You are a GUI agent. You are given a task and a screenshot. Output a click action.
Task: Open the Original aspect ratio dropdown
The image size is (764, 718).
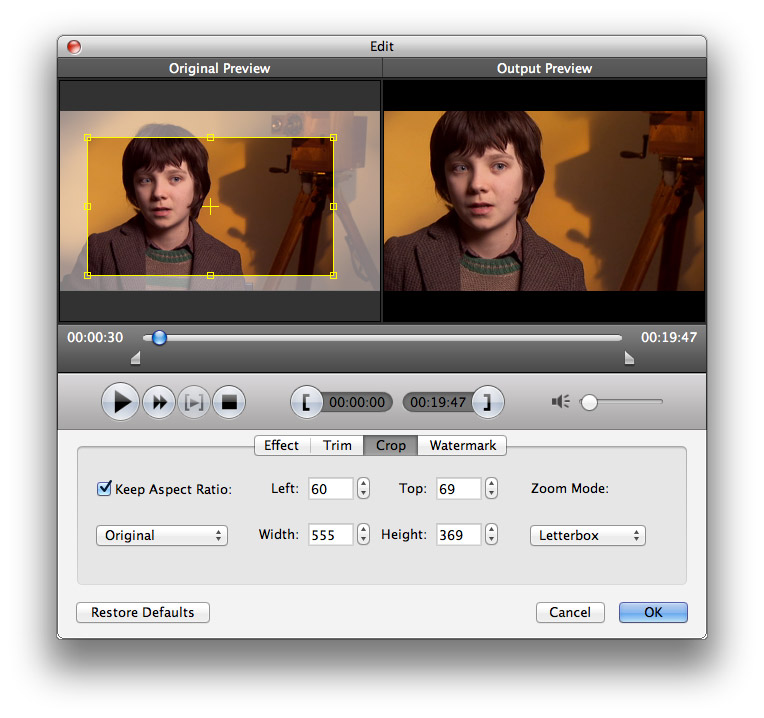point(162,535)
